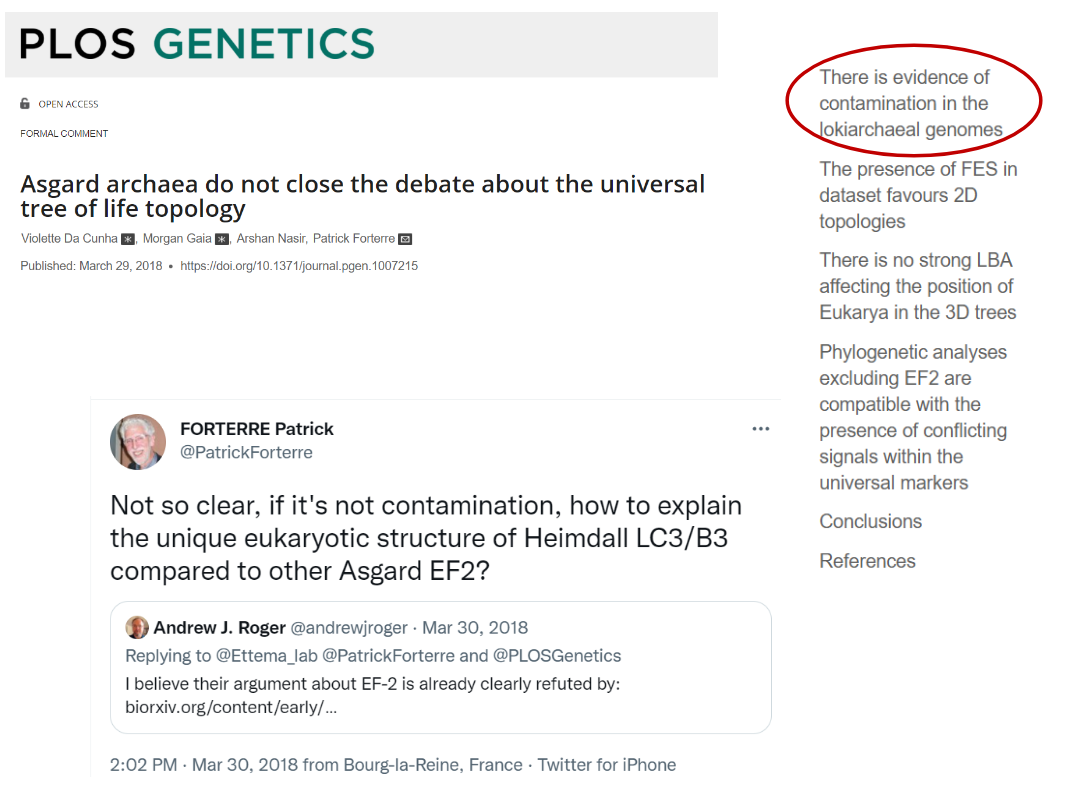
Task: Jump to 'The presence of FES' section
Action: 917,195
